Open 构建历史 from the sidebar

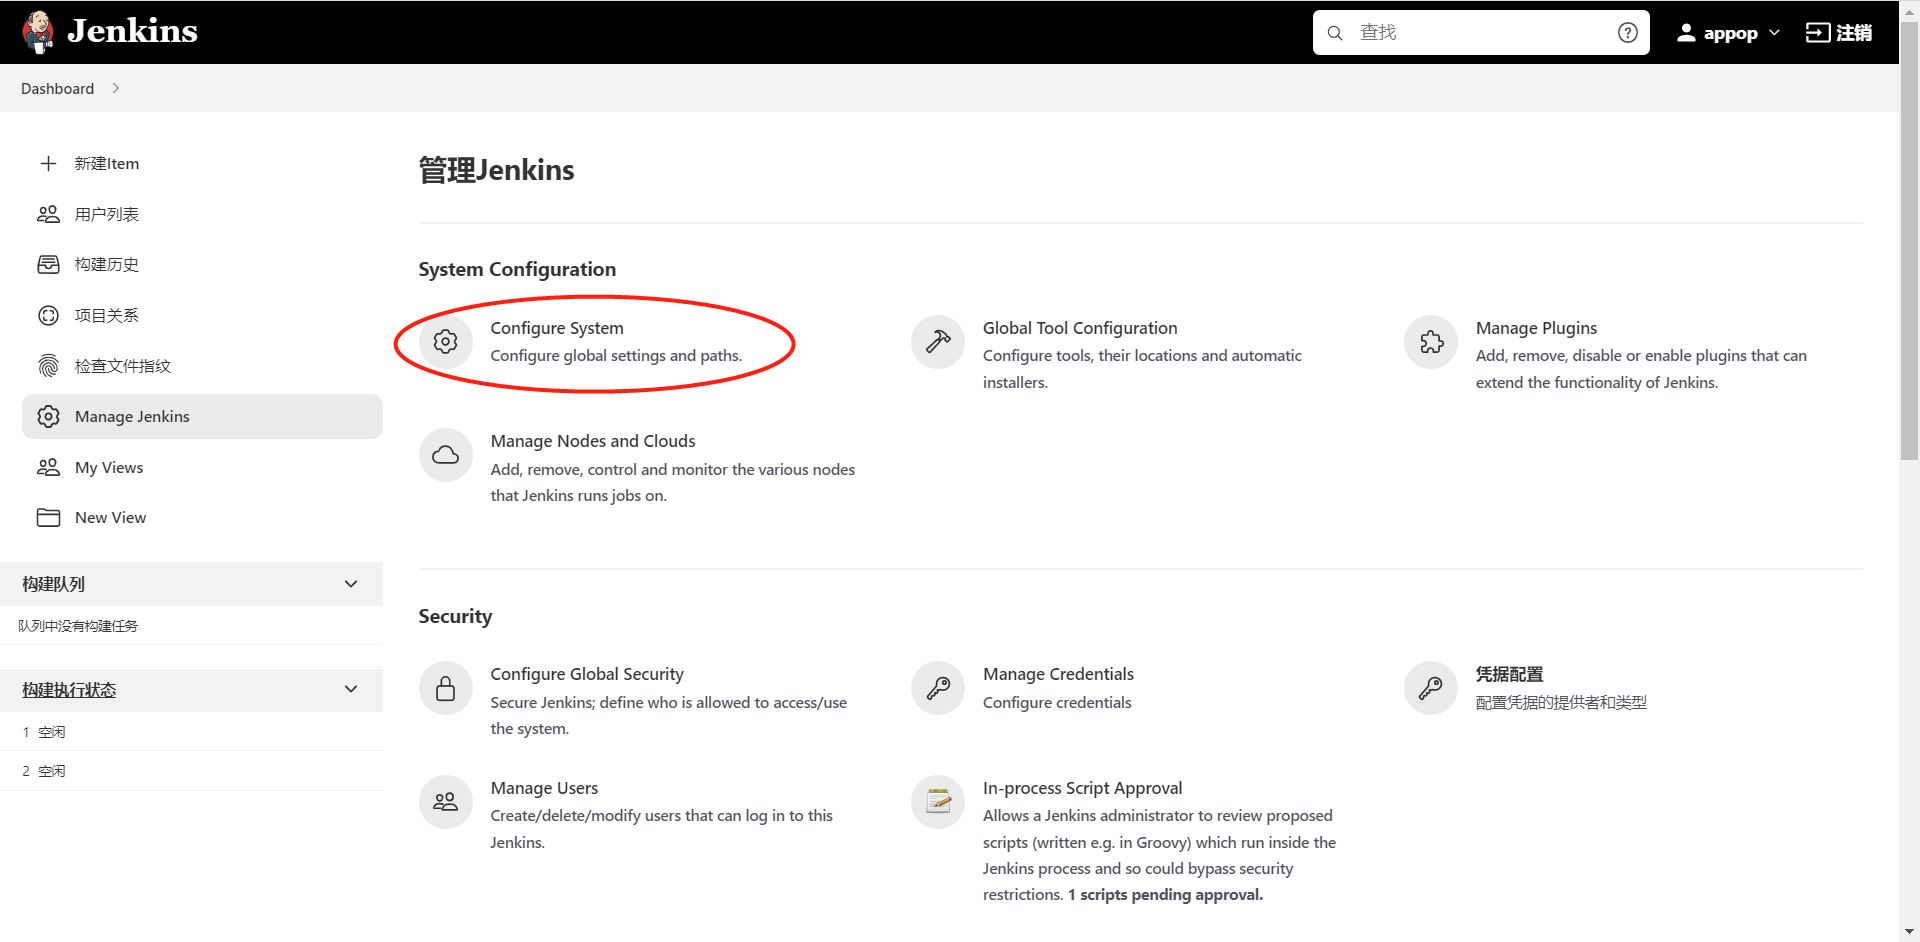(x=106, y=264)
